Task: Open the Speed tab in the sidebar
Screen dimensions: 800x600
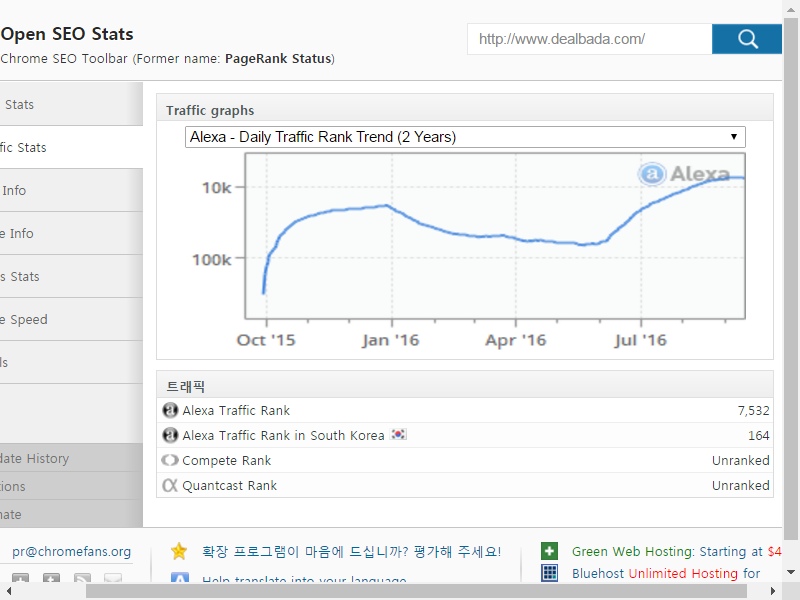Action: (x=70, y=320)
